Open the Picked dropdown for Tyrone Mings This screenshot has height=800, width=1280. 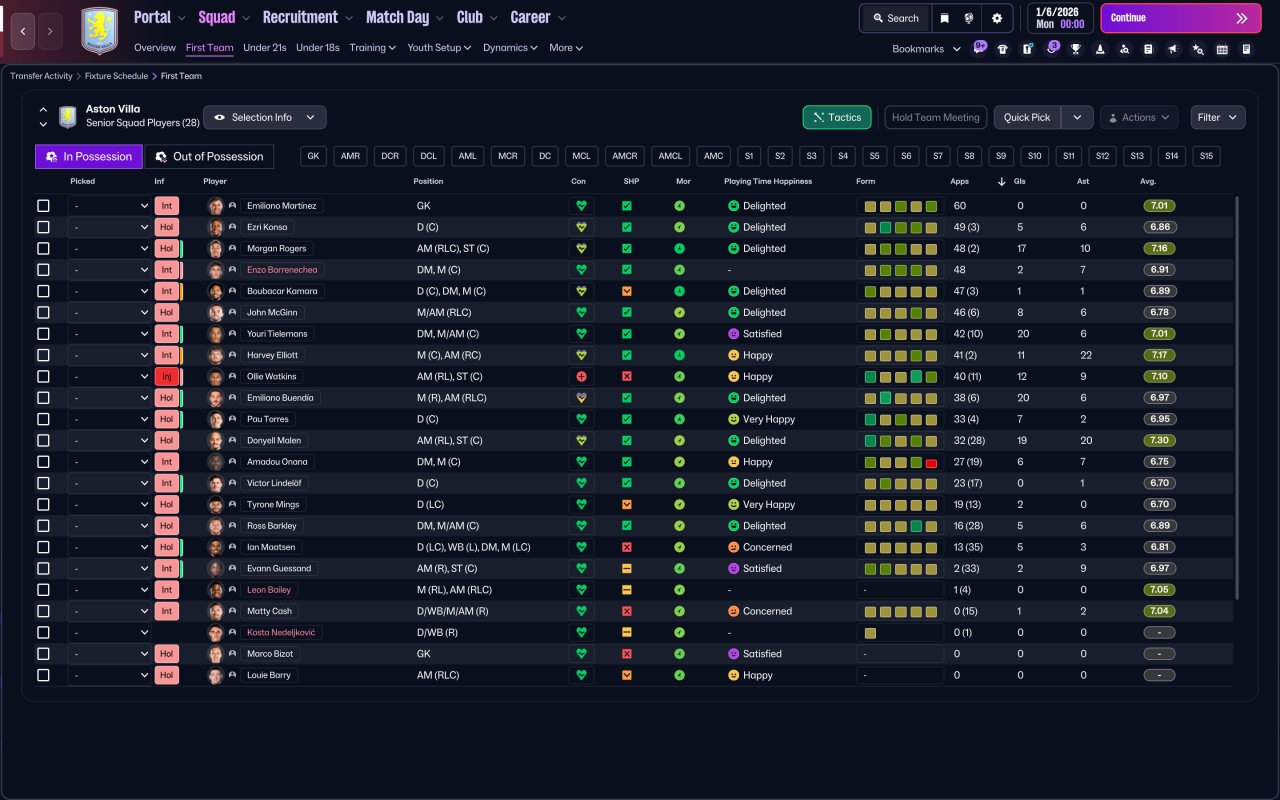click(109, 504)
